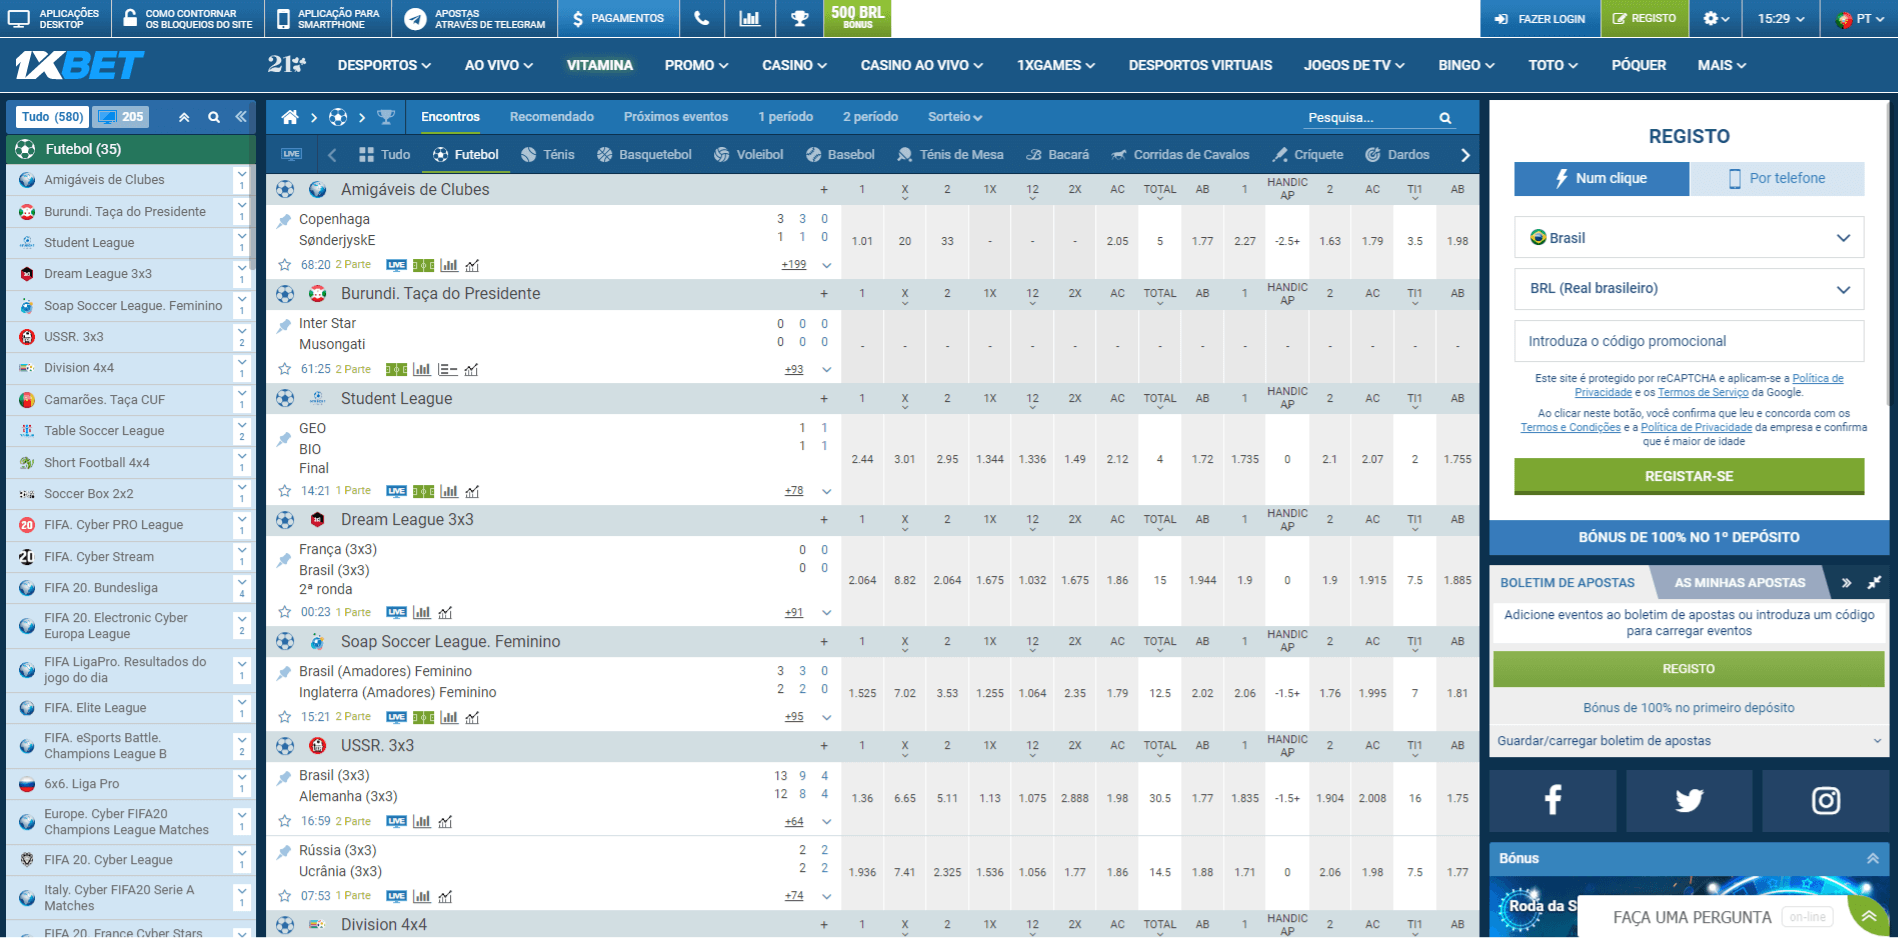Open the statistics bar chart icon in top bar
The width and height of the screenshot is (1898, 942).
(x=749, y=18)
